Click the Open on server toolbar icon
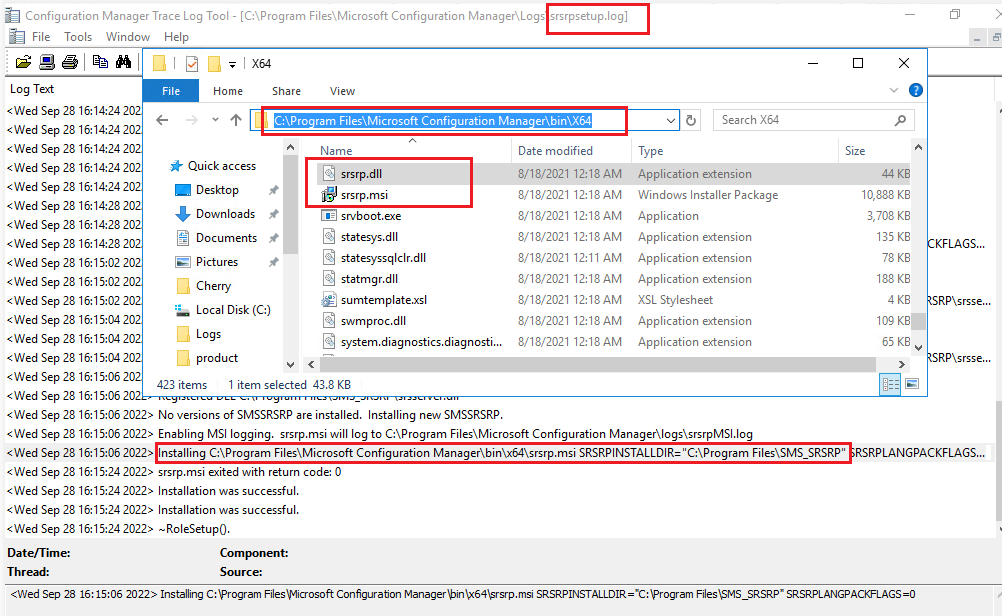Image resolution: width=1002 pixels, height=616 pixels. pos(47,62)
